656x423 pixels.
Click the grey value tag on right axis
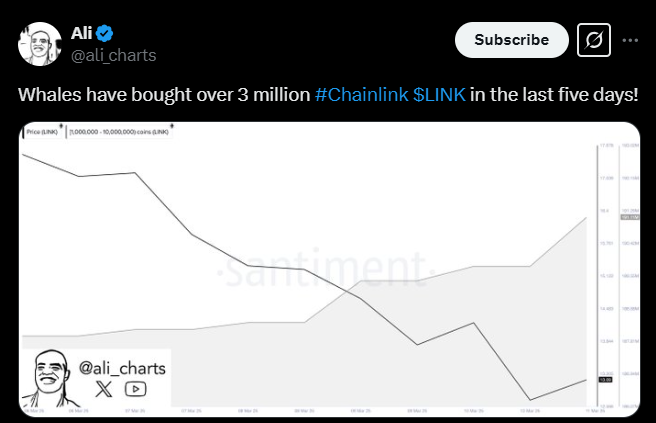coord(629,216)
